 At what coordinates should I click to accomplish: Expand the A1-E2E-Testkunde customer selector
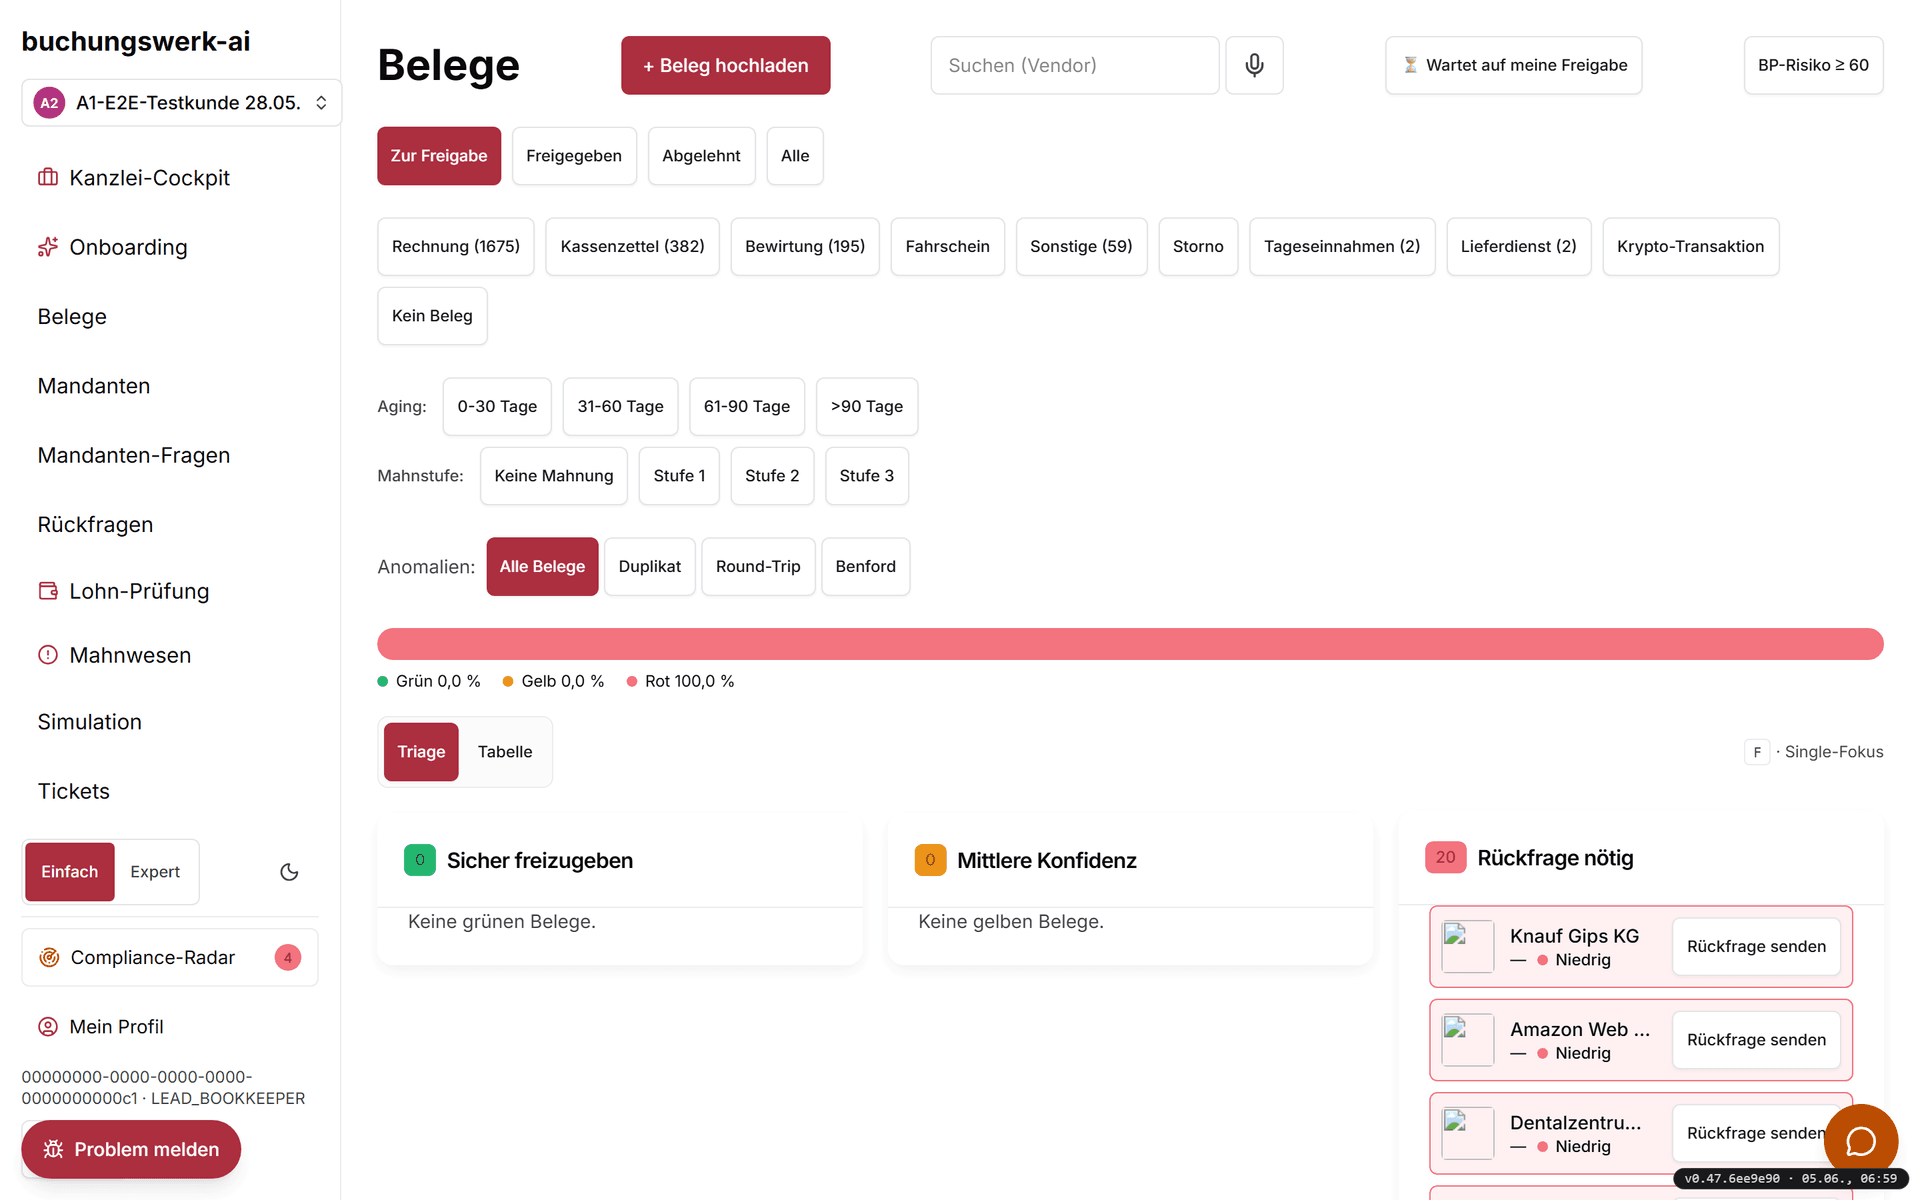coord(181,103)
